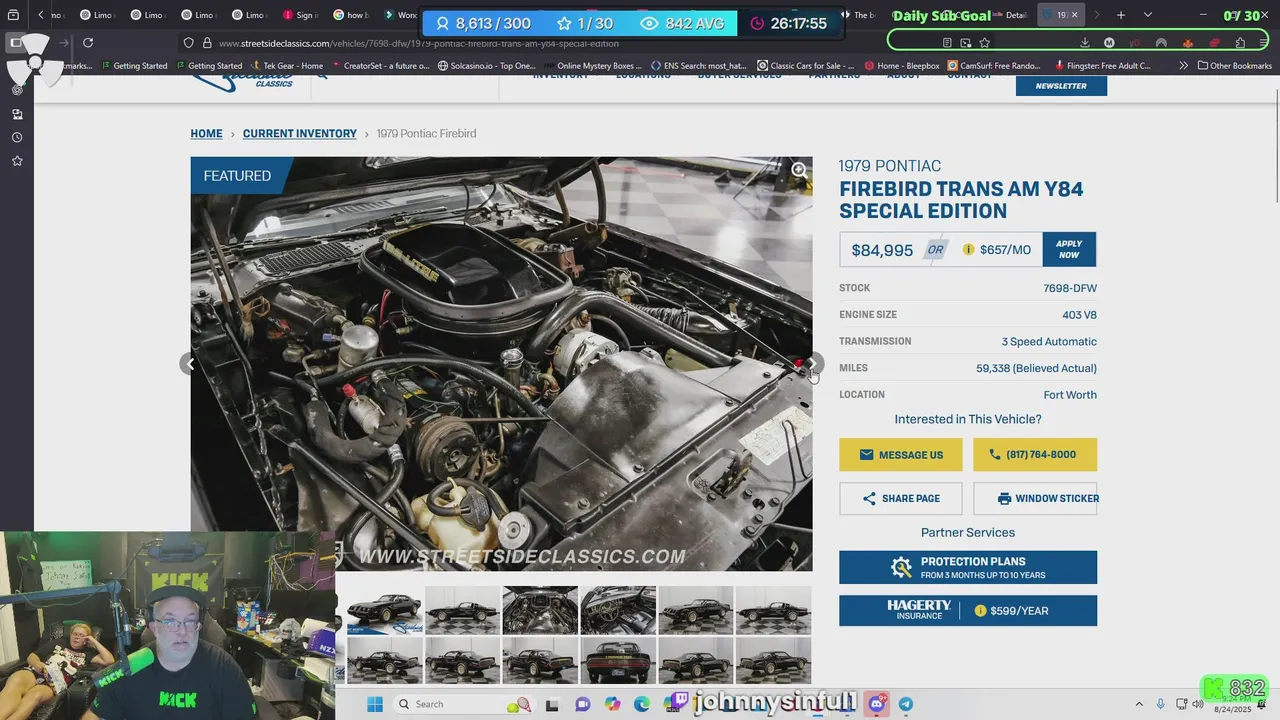Open Telegram from the taskbar
This screenshot has height=720, width=1280.
[905, 704]
